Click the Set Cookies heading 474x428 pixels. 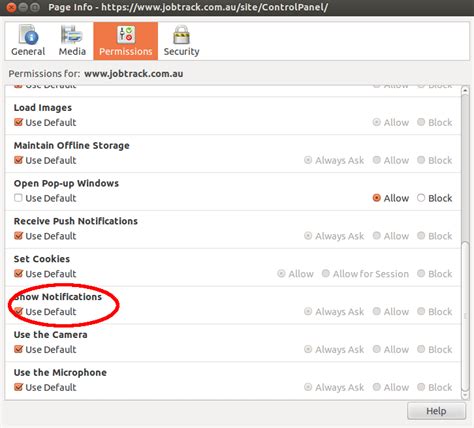pyautogui.click(x=42, y=259)
